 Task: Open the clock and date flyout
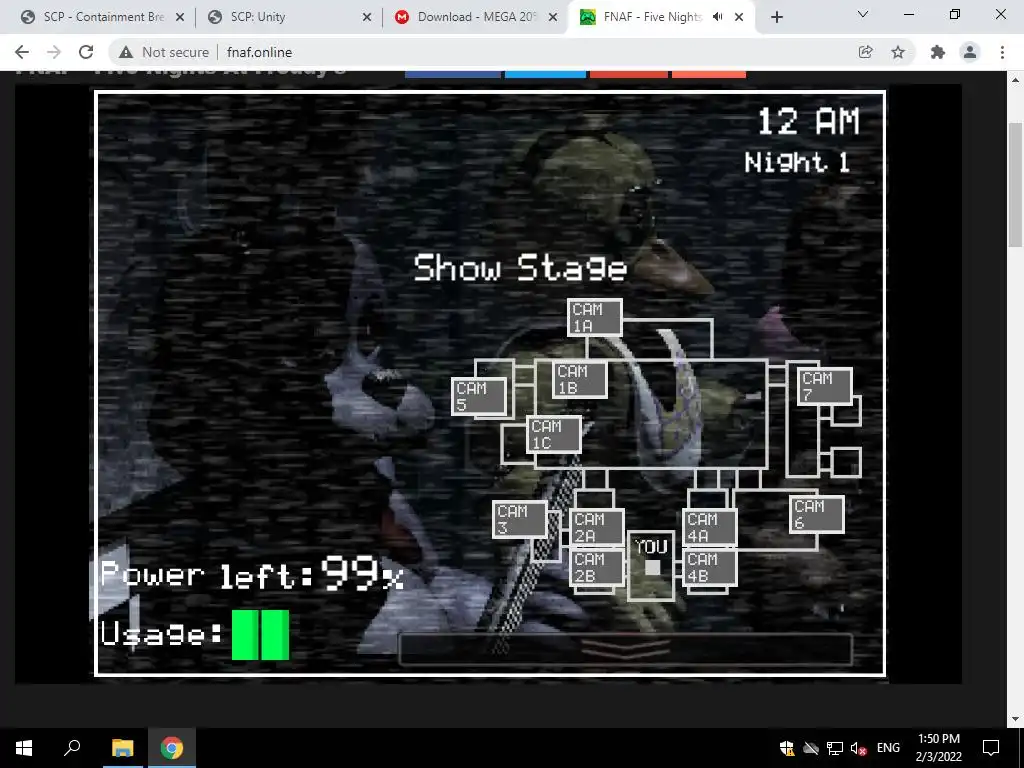click(938, 748)
